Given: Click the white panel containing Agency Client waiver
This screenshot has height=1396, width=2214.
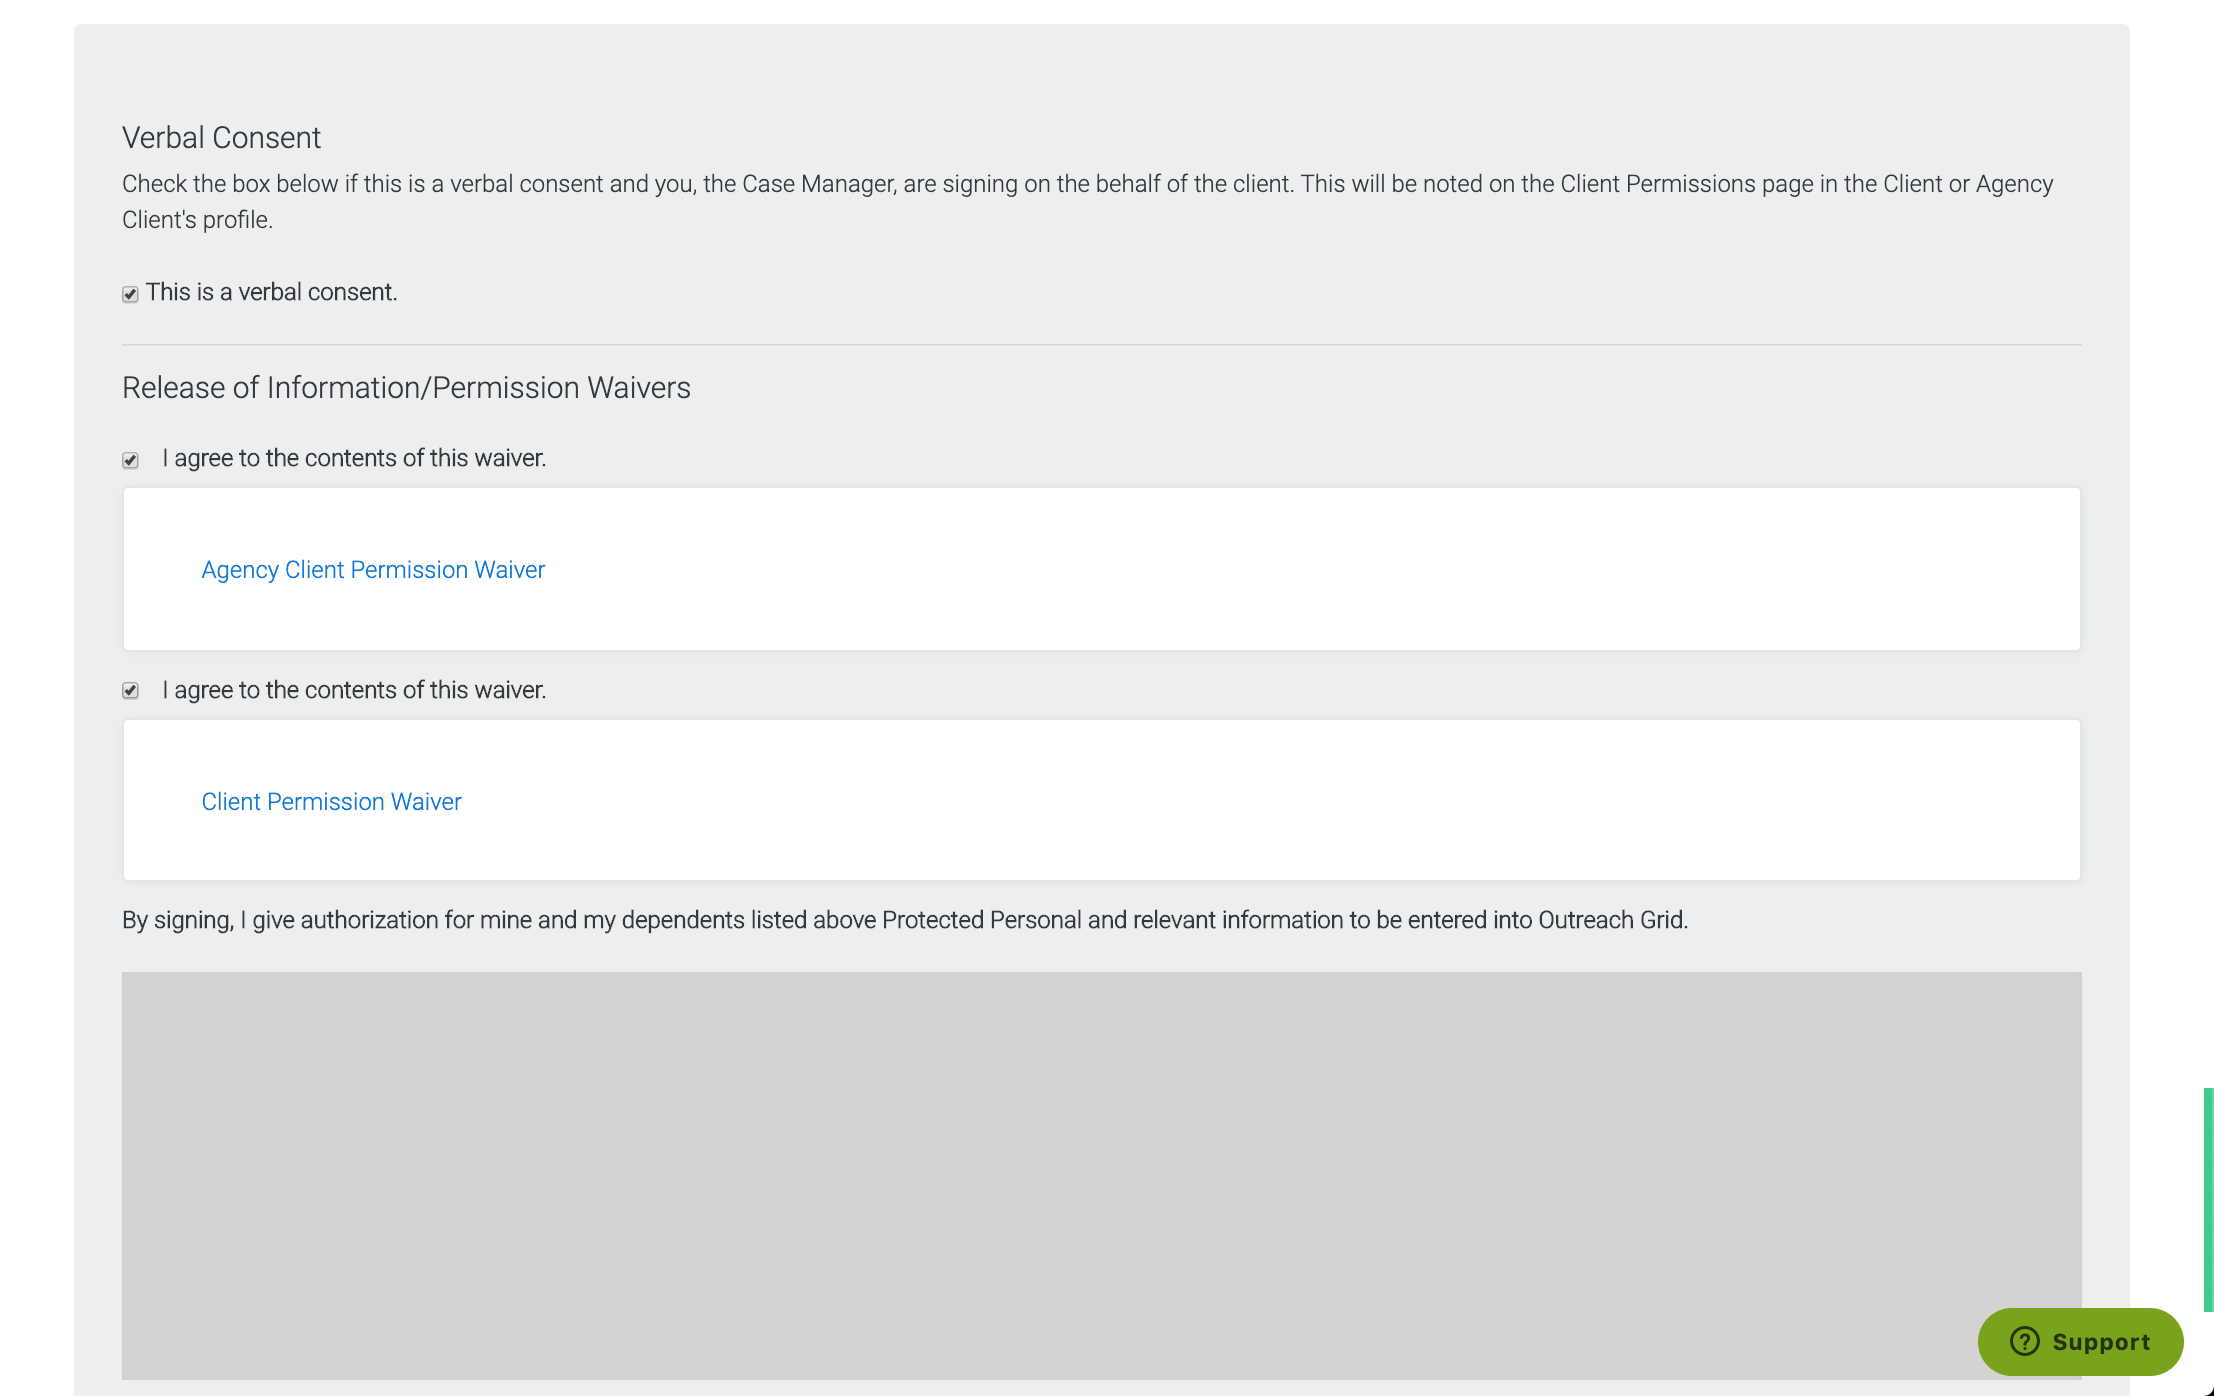Looking at the screenshot, I should point(1300,570).
